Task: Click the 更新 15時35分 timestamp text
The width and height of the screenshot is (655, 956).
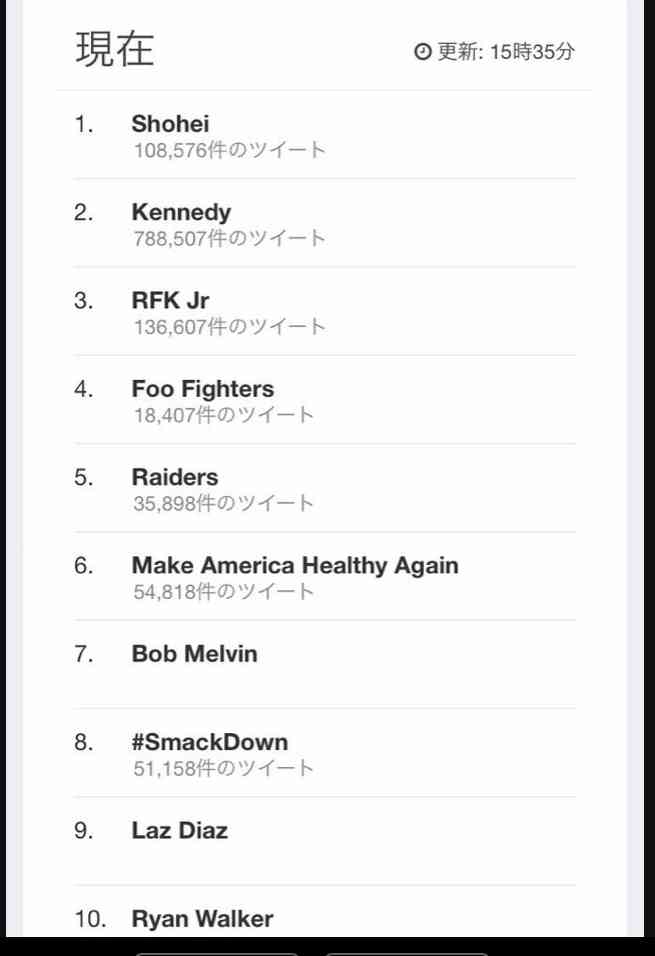Action: point(506,52)
